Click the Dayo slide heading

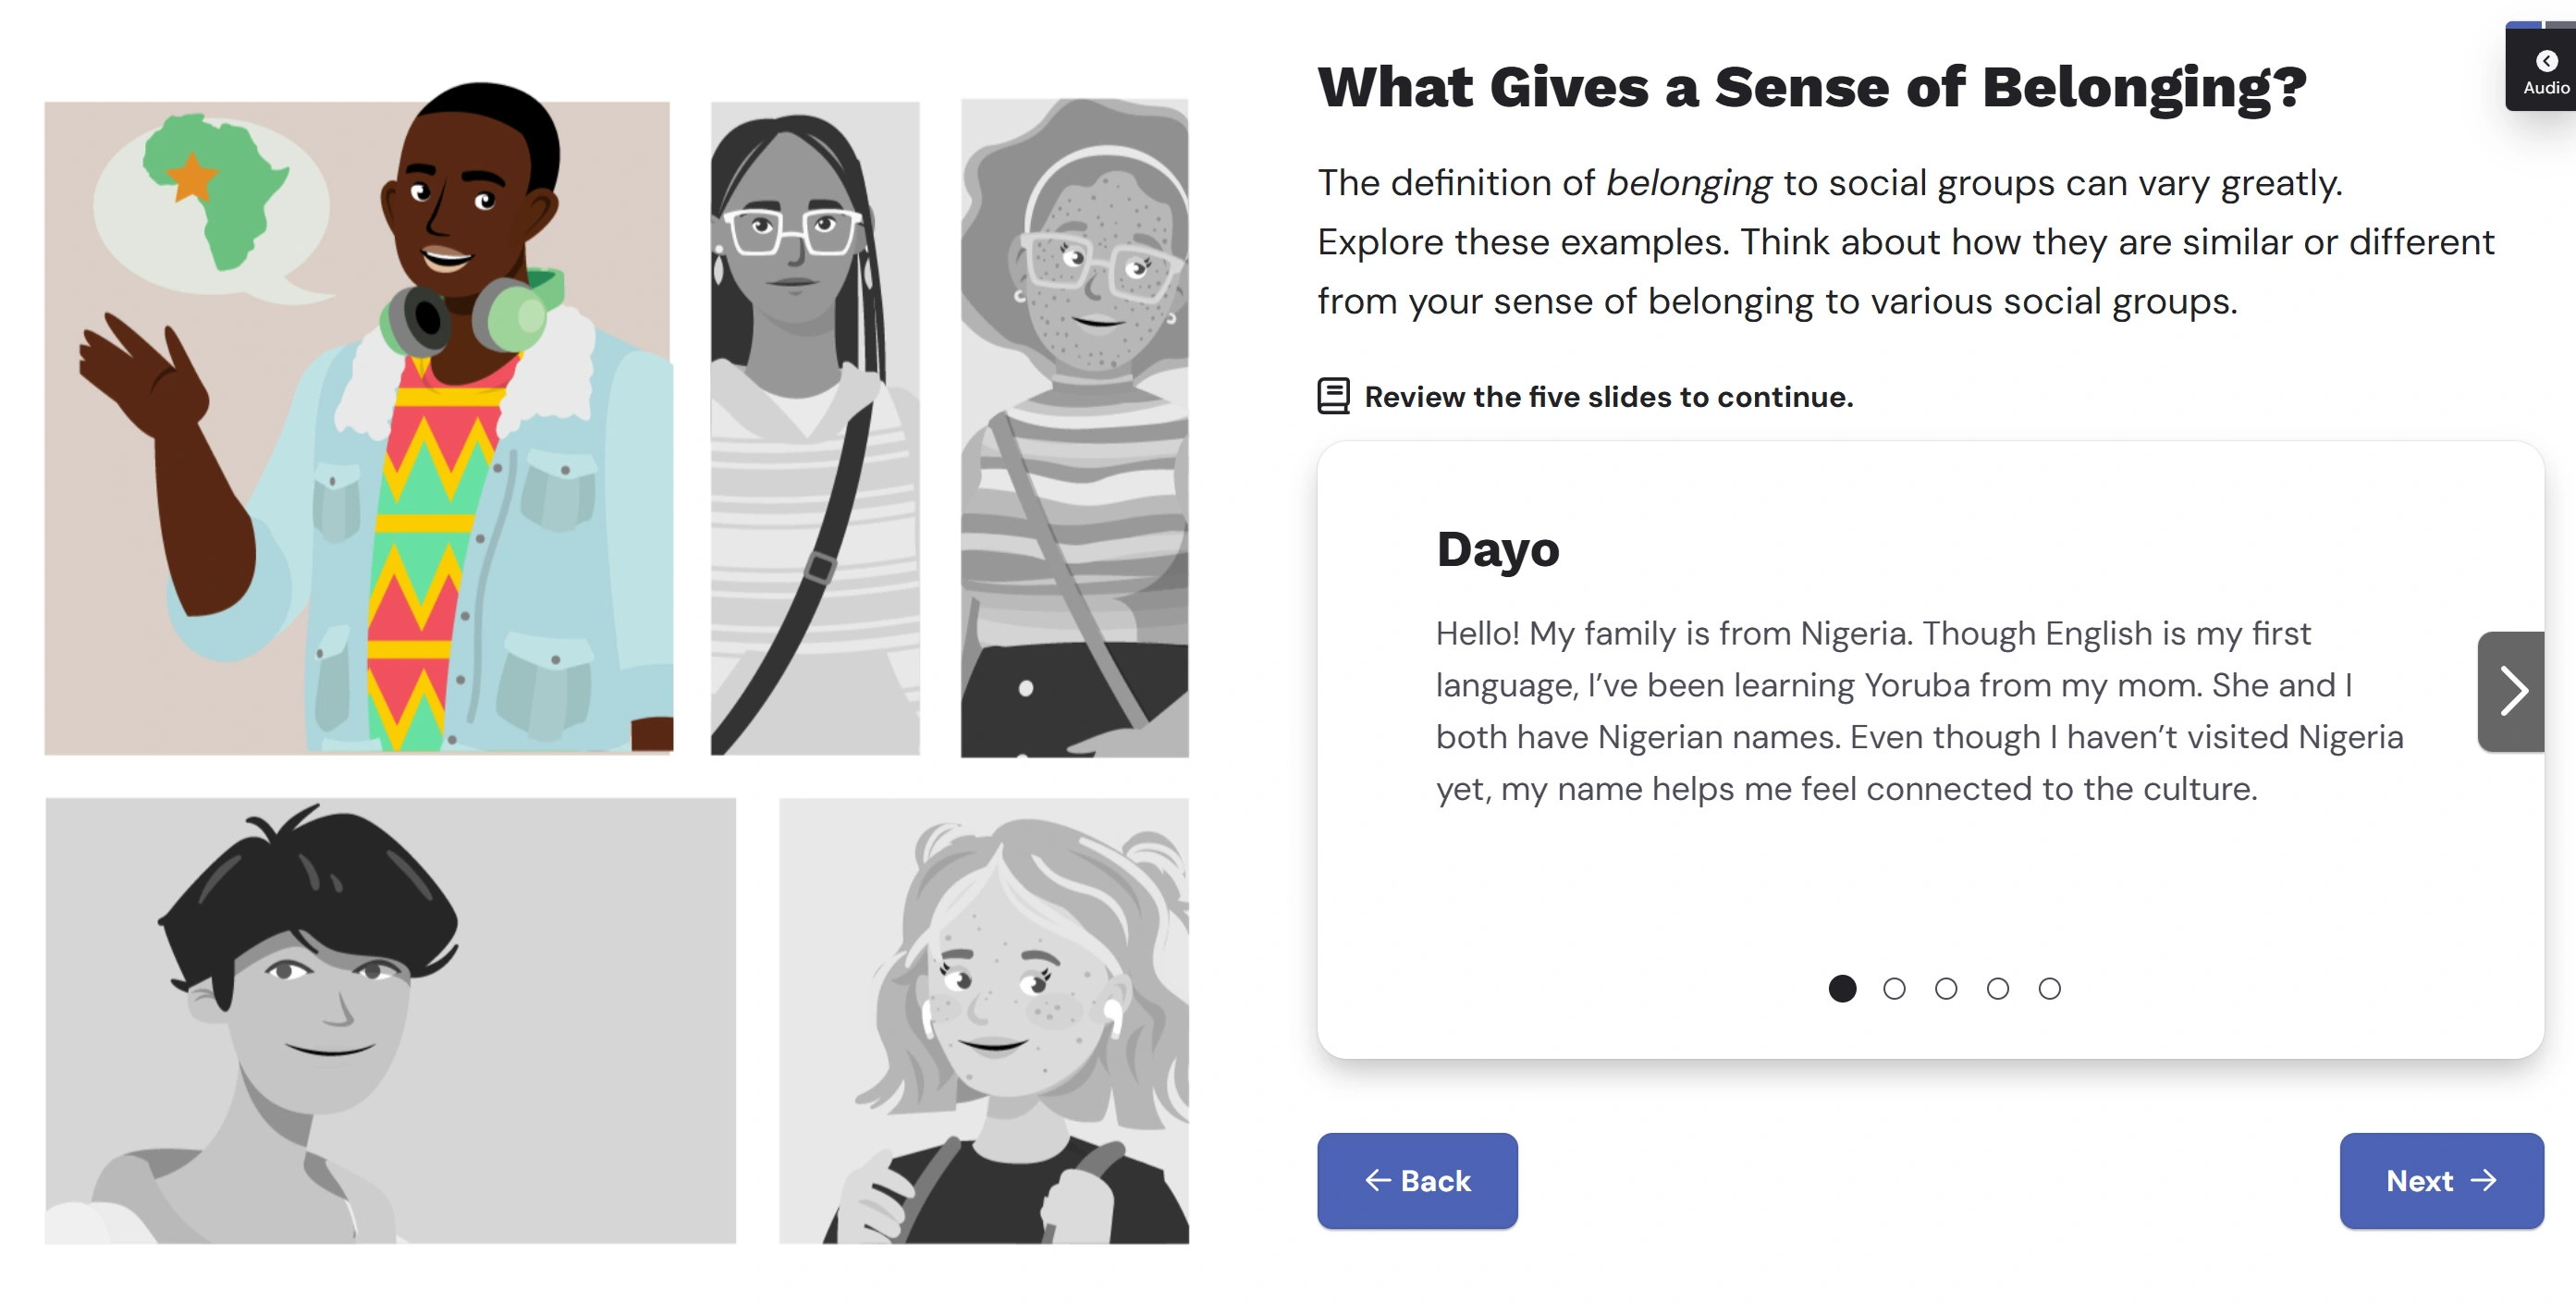click(x=1497, y=549)
